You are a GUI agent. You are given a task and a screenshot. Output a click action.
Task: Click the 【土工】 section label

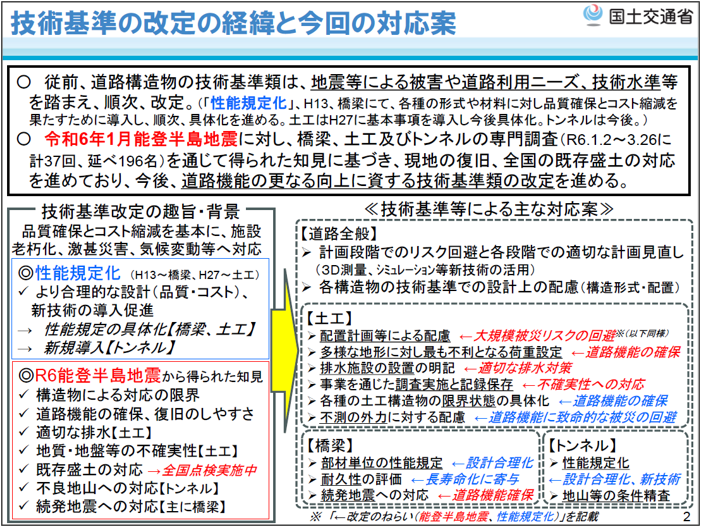click(329, 318)
